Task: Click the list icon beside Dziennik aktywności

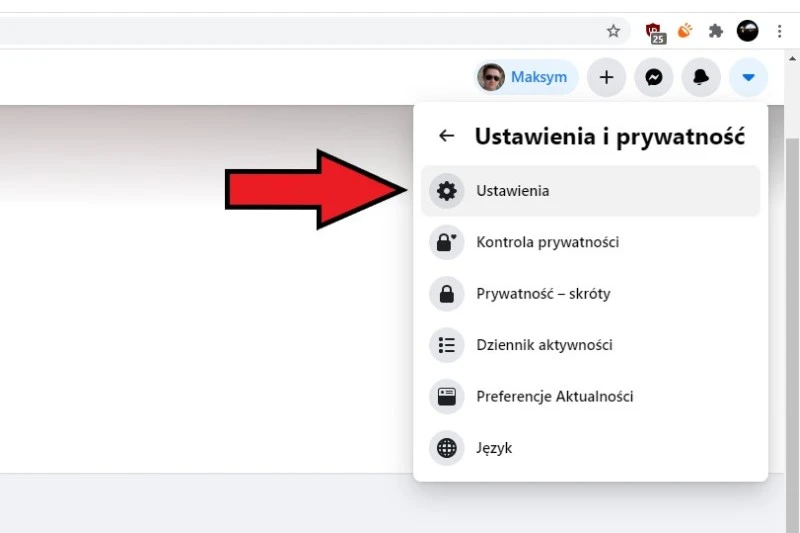Action: pyautogui.click(x=446, y=345)
